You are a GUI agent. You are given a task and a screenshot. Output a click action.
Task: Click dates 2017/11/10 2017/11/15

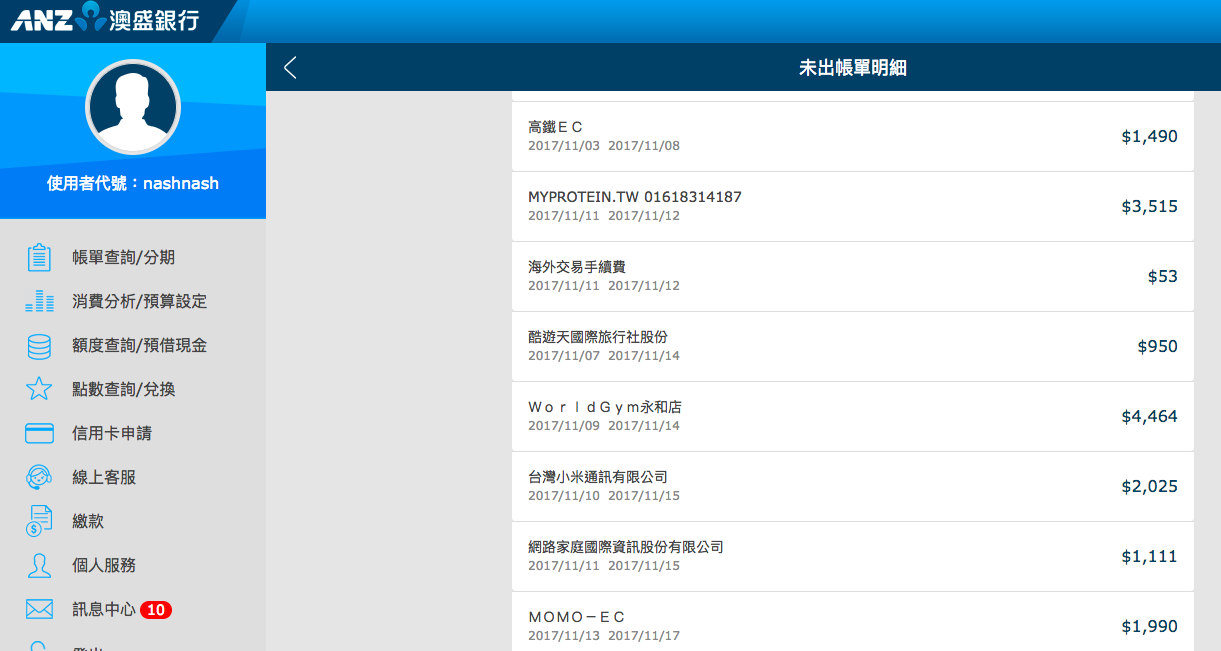point(604,496)
